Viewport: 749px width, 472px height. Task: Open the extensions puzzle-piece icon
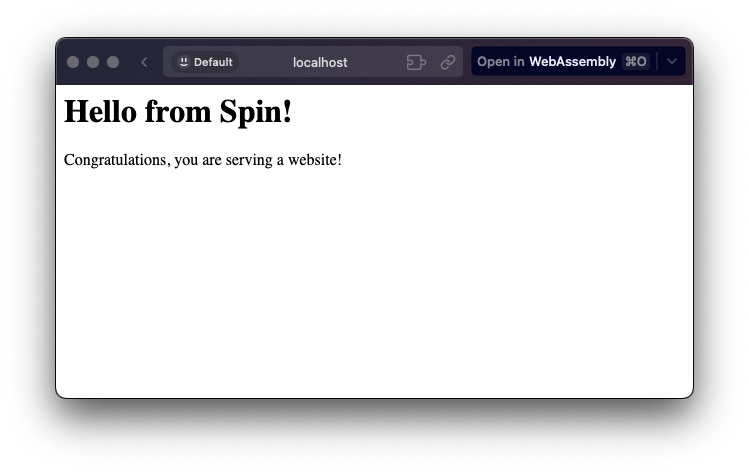(x=416, y=62)
